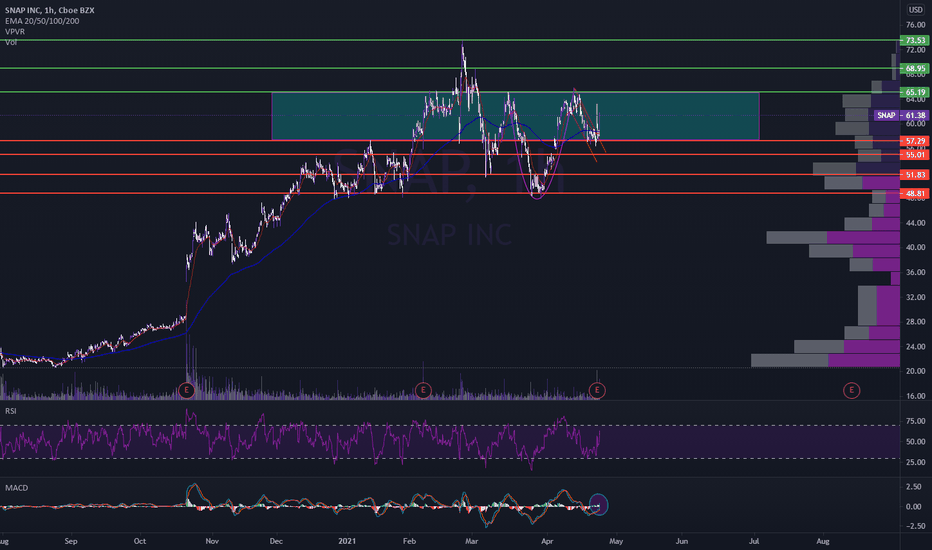
Task: Click the Feb label on time axis
Action: pos(409,541)
